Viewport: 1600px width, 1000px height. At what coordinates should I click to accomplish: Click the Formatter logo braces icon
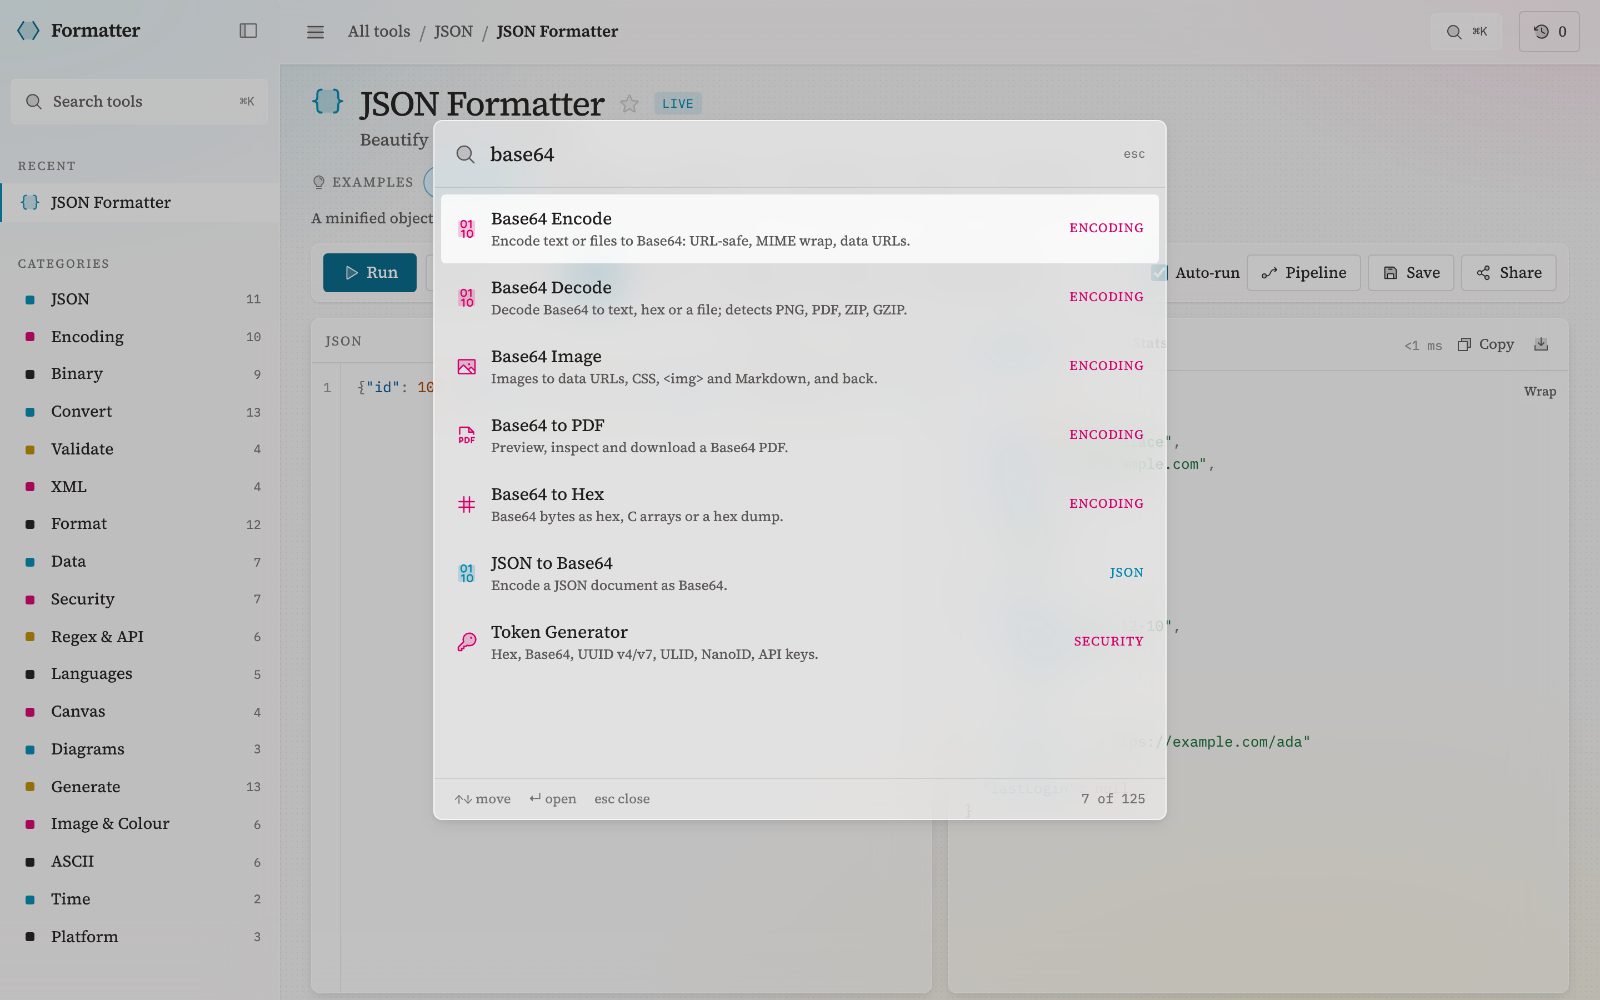29,31
